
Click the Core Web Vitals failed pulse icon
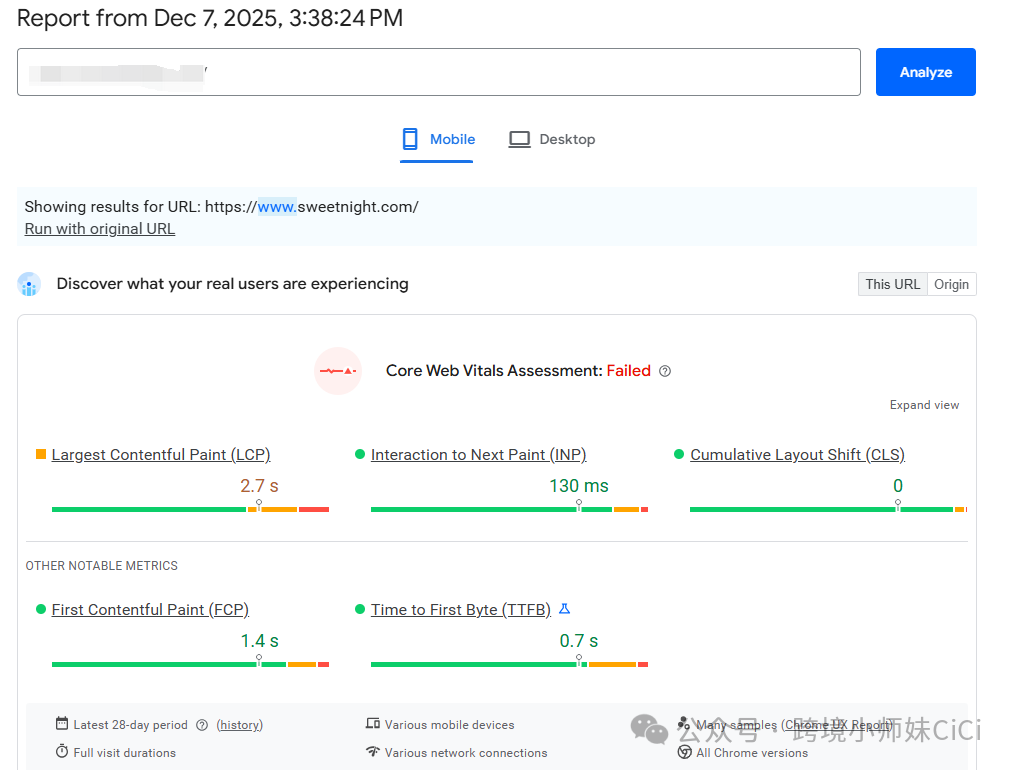pyautogui.click(x=337, y=371)
